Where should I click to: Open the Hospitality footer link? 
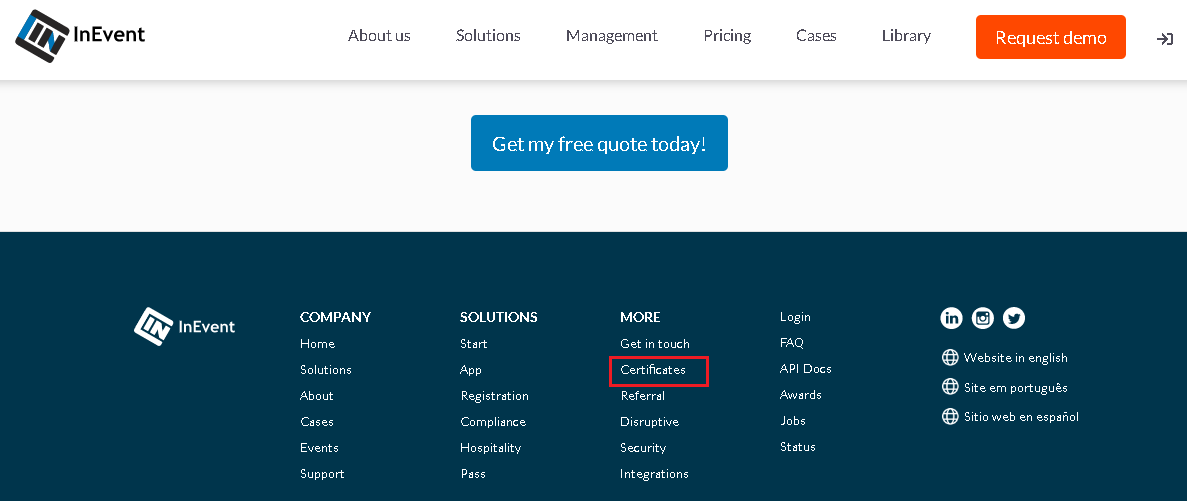tap(491, 447)
